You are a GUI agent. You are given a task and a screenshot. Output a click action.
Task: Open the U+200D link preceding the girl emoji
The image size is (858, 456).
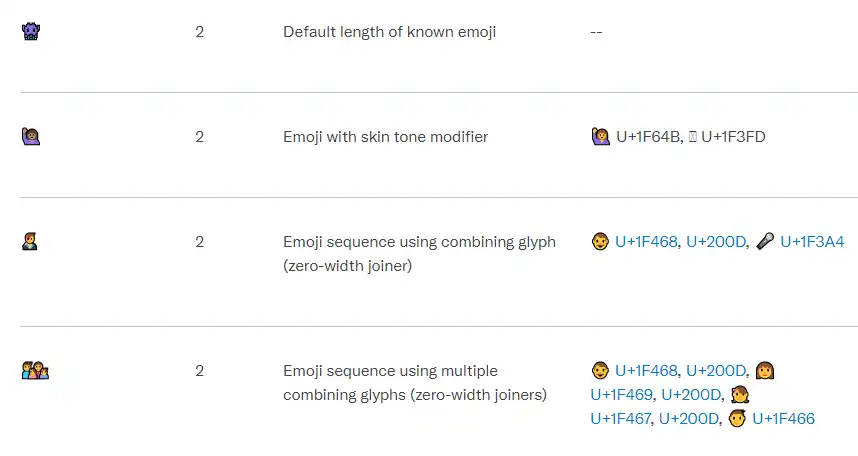pyautogui.click(x=691, y=395)
